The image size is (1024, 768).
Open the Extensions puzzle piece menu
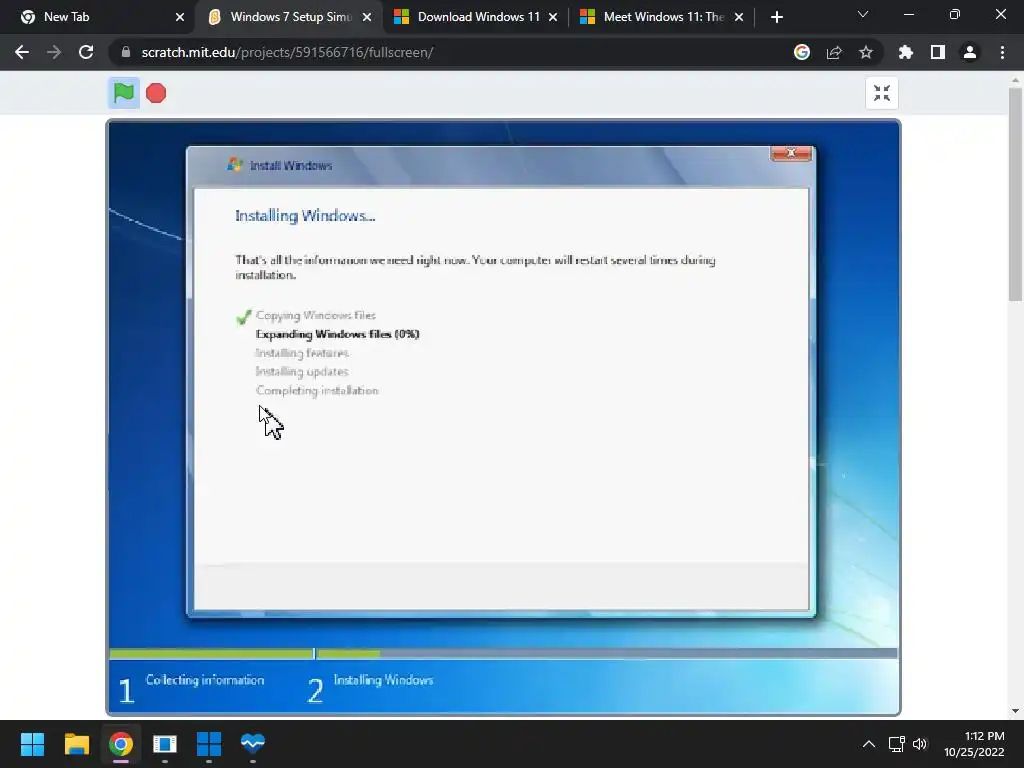pos(906,52)
